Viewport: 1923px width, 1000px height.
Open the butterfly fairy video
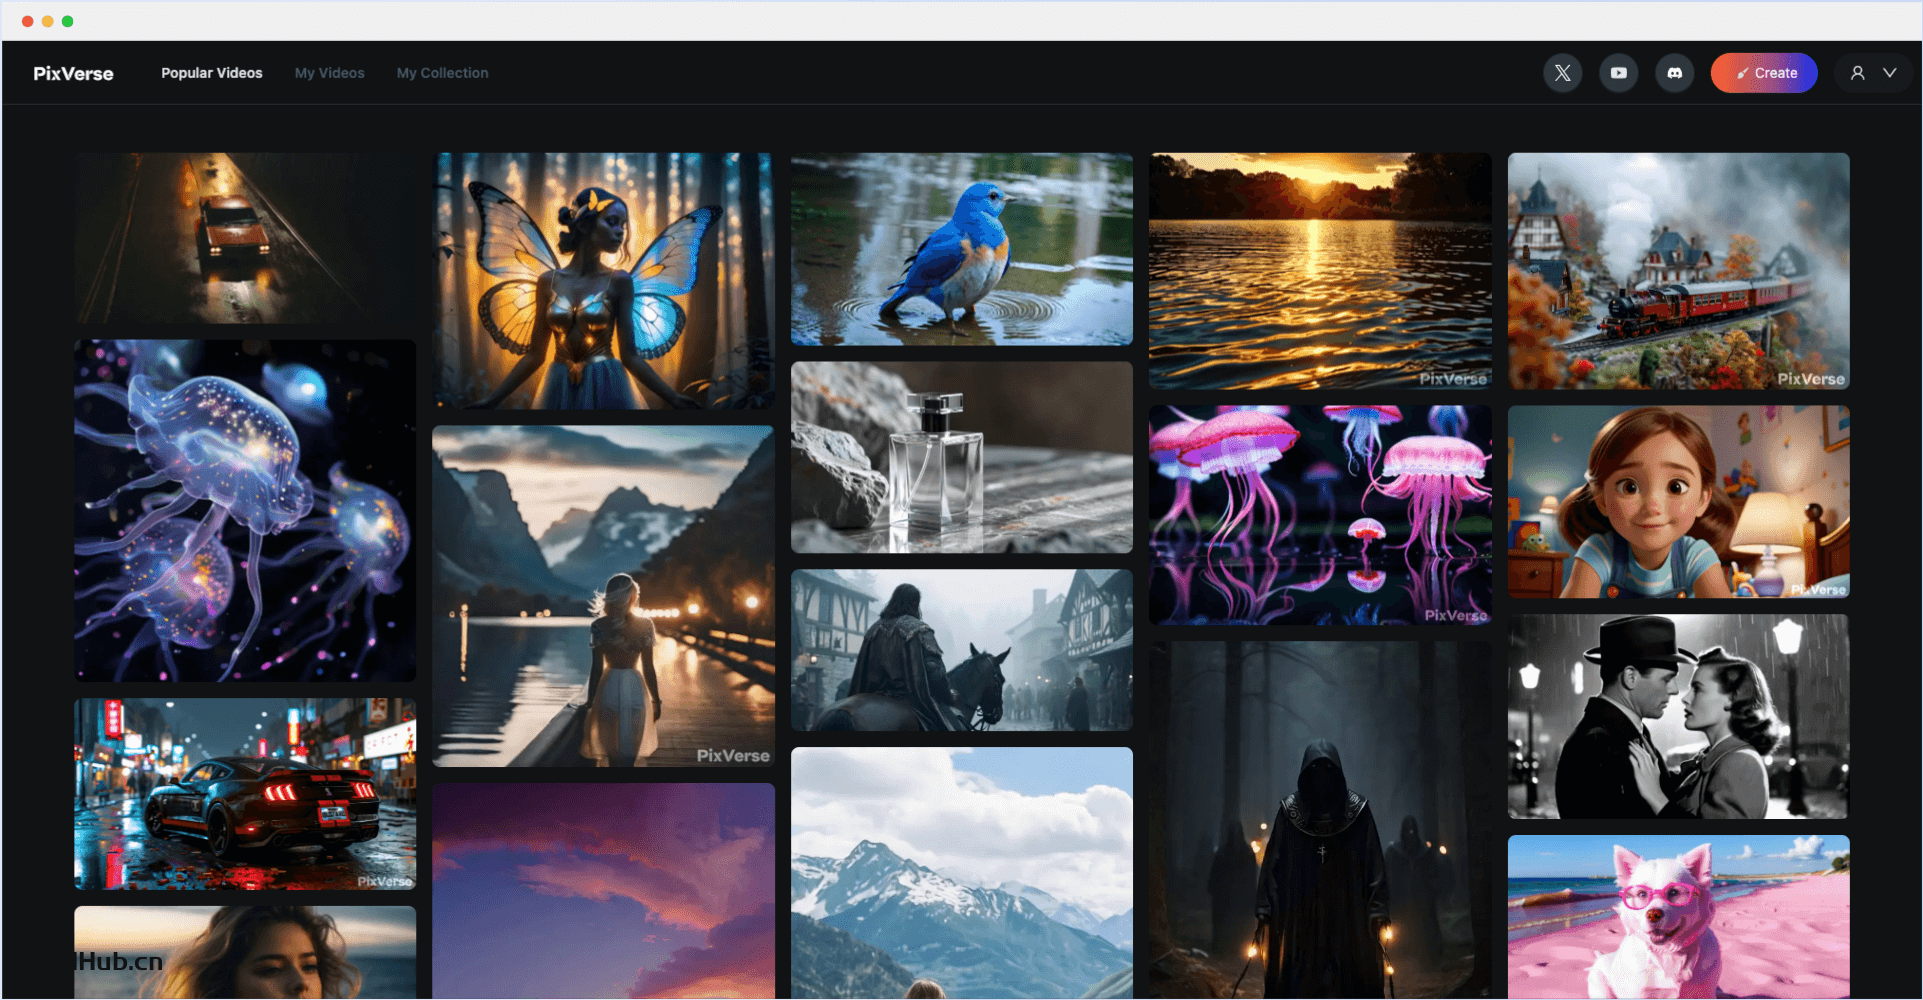[x=603, y=281]
